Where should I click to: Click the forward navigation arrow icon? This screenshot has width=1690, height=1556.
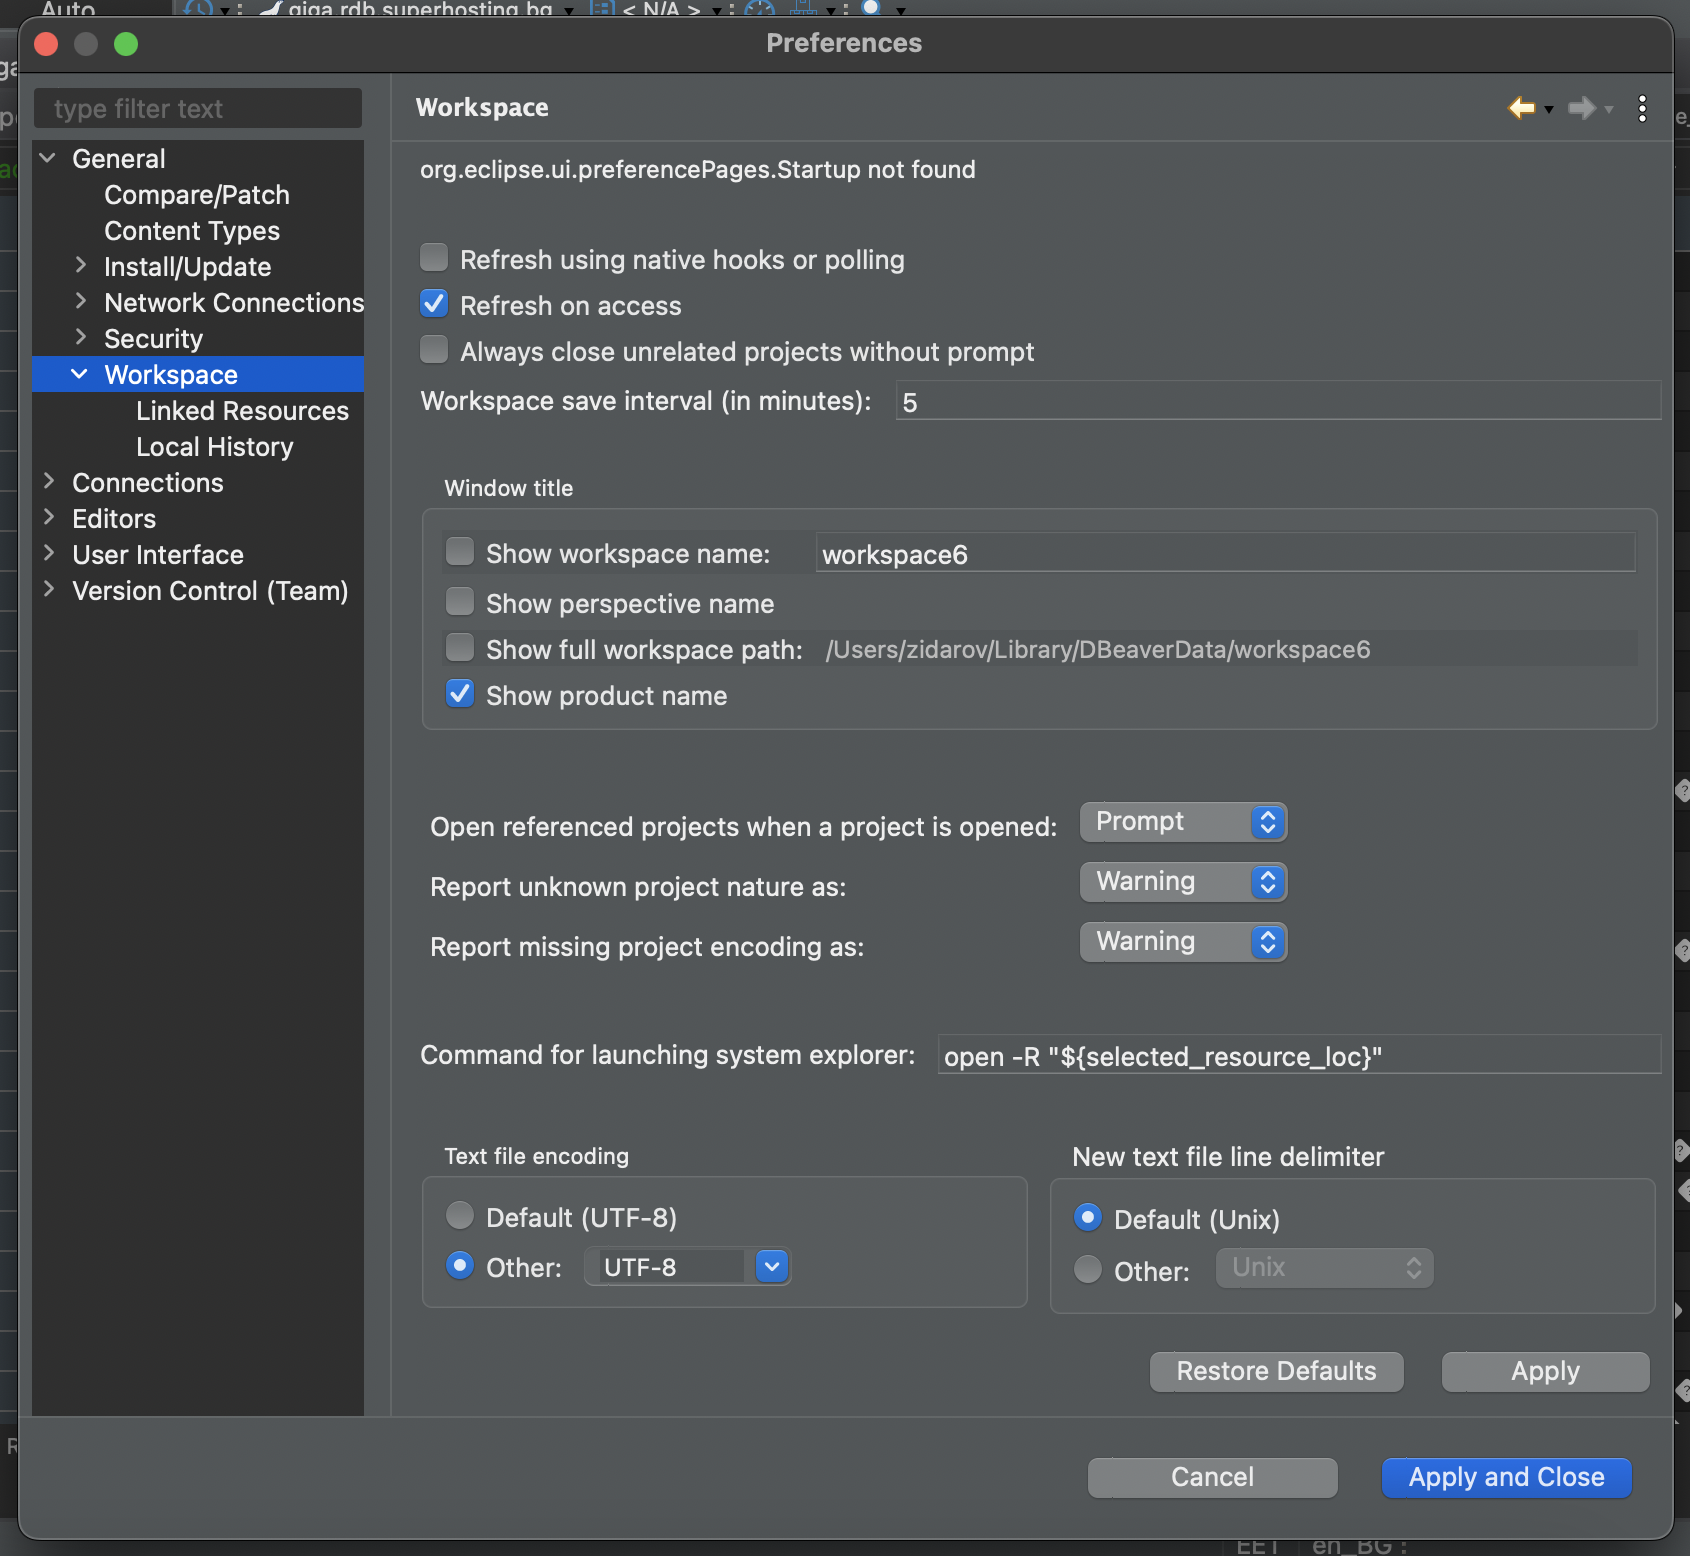click(1581, 107)
